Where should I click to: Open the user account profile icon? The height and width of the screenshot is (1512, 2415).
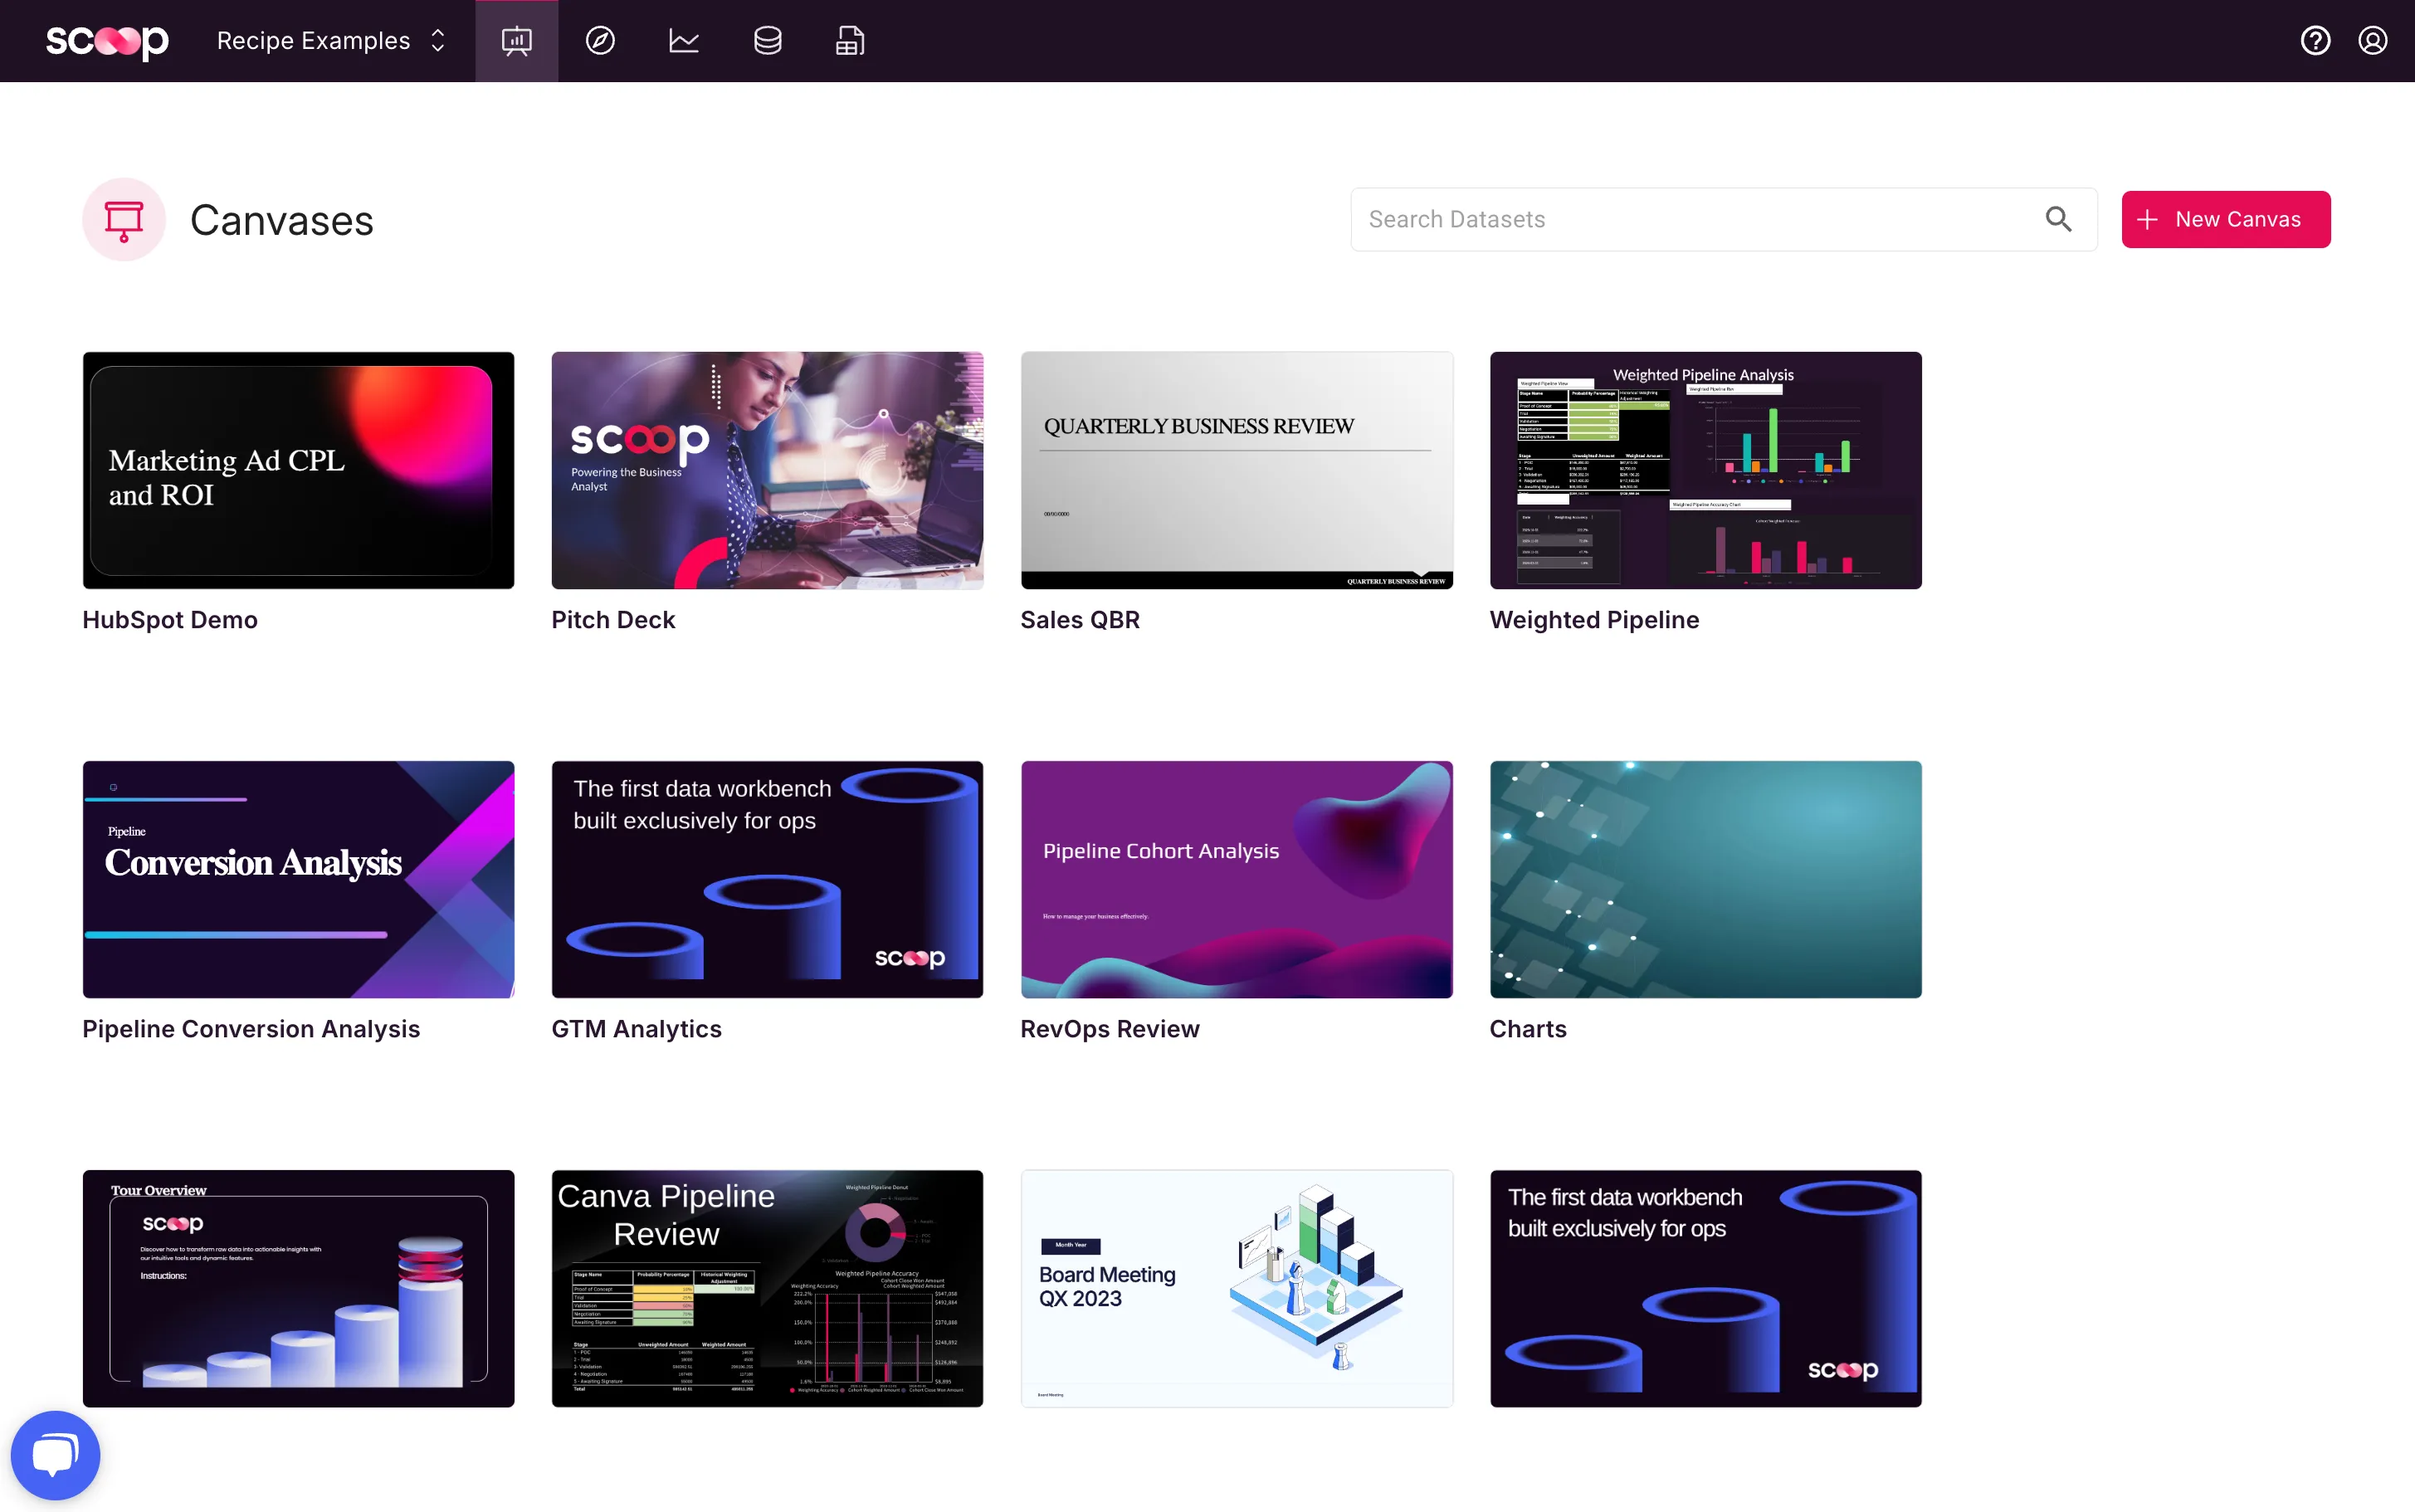(x=2372, y=41)
